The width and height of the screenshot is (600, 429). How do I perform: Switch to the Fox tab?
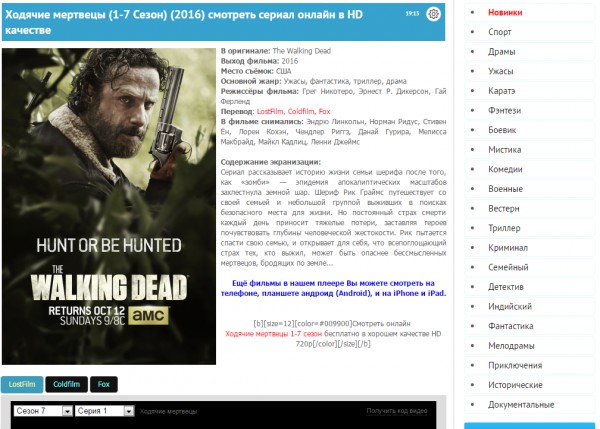(x=104, y=384)
